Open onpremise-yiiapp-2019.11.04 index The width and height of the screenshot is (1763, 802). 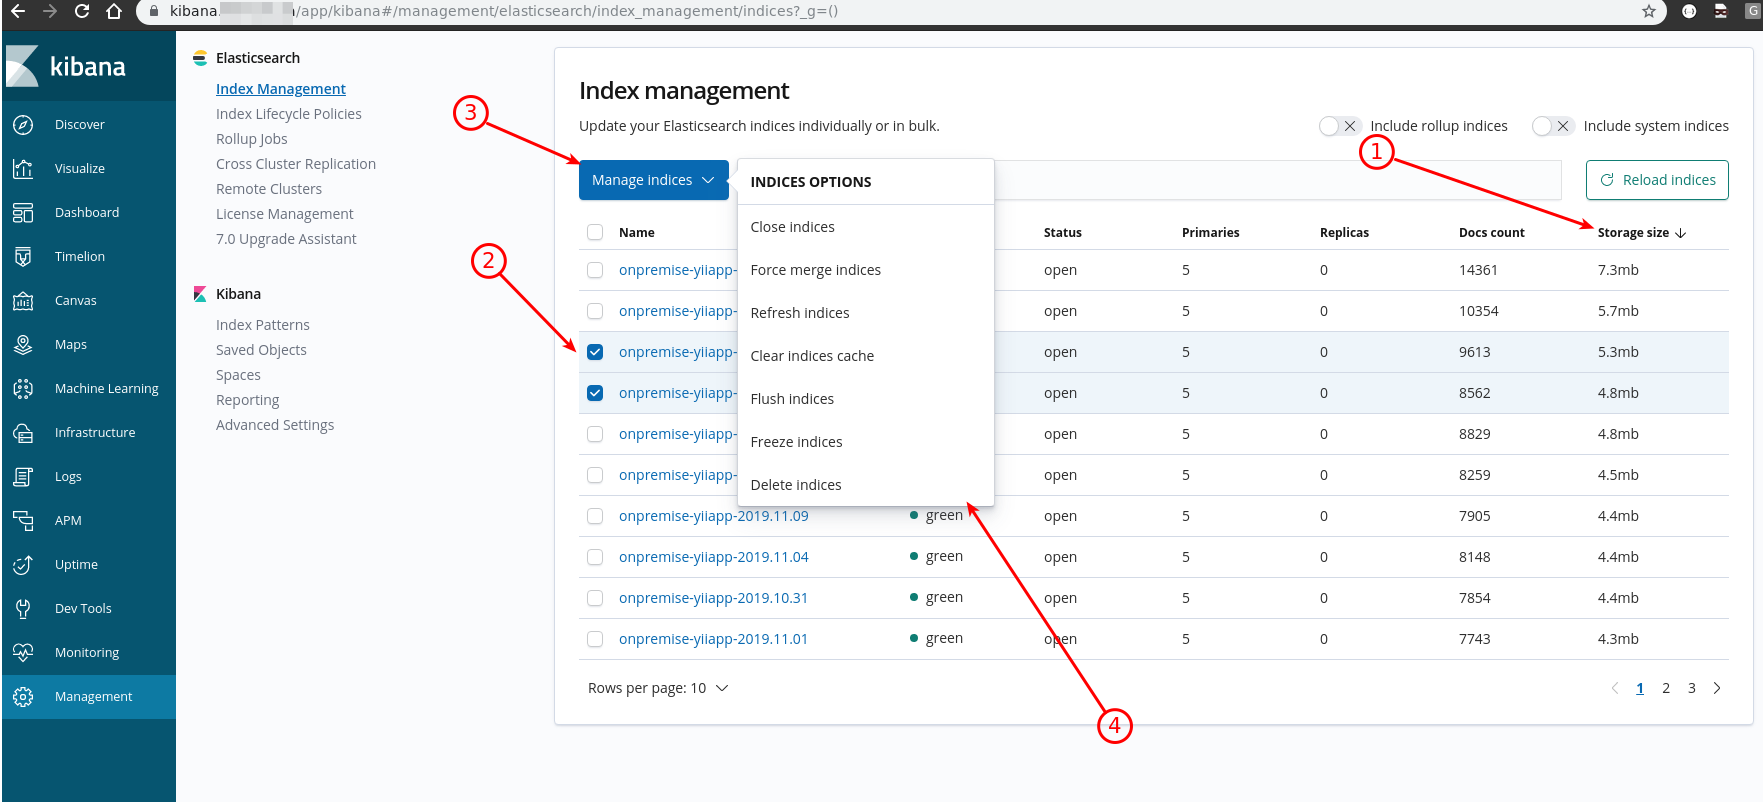714,557
